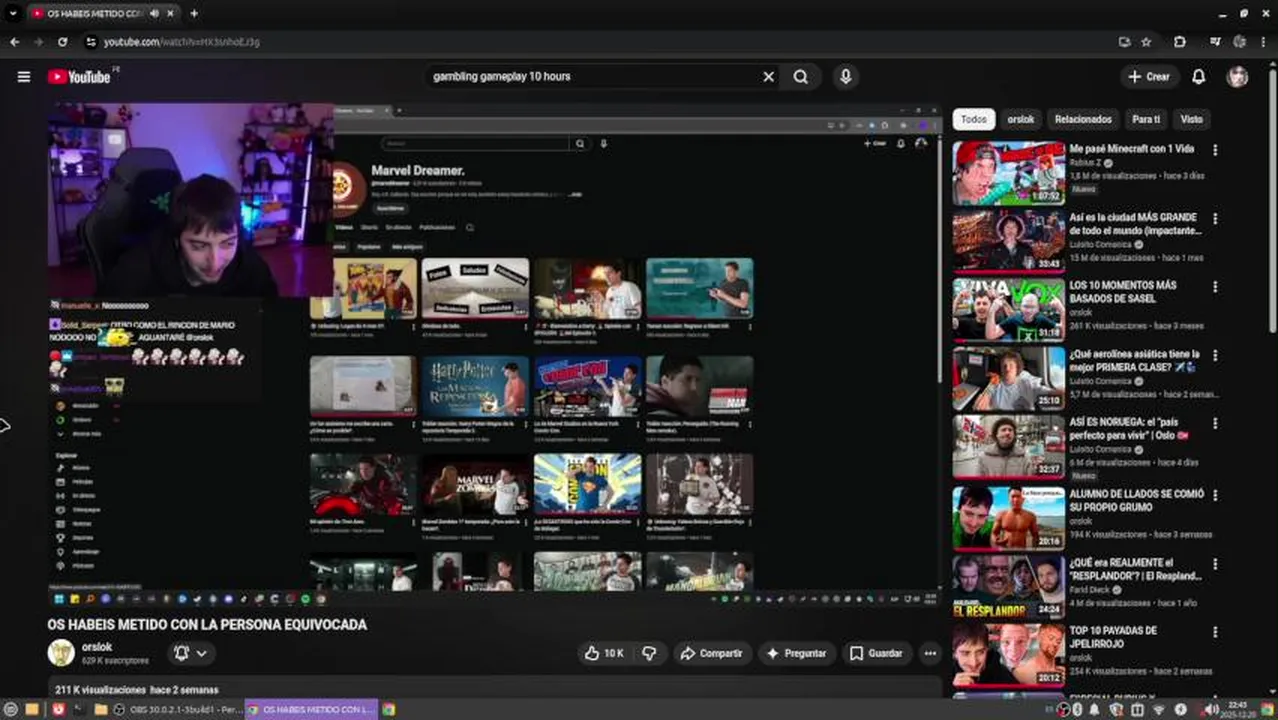Viewport: 1278px width, 720px height.
Task: Open options for 'Me pasé Minecraft con 1 Vida'
Action: (x=1215, y=150)
